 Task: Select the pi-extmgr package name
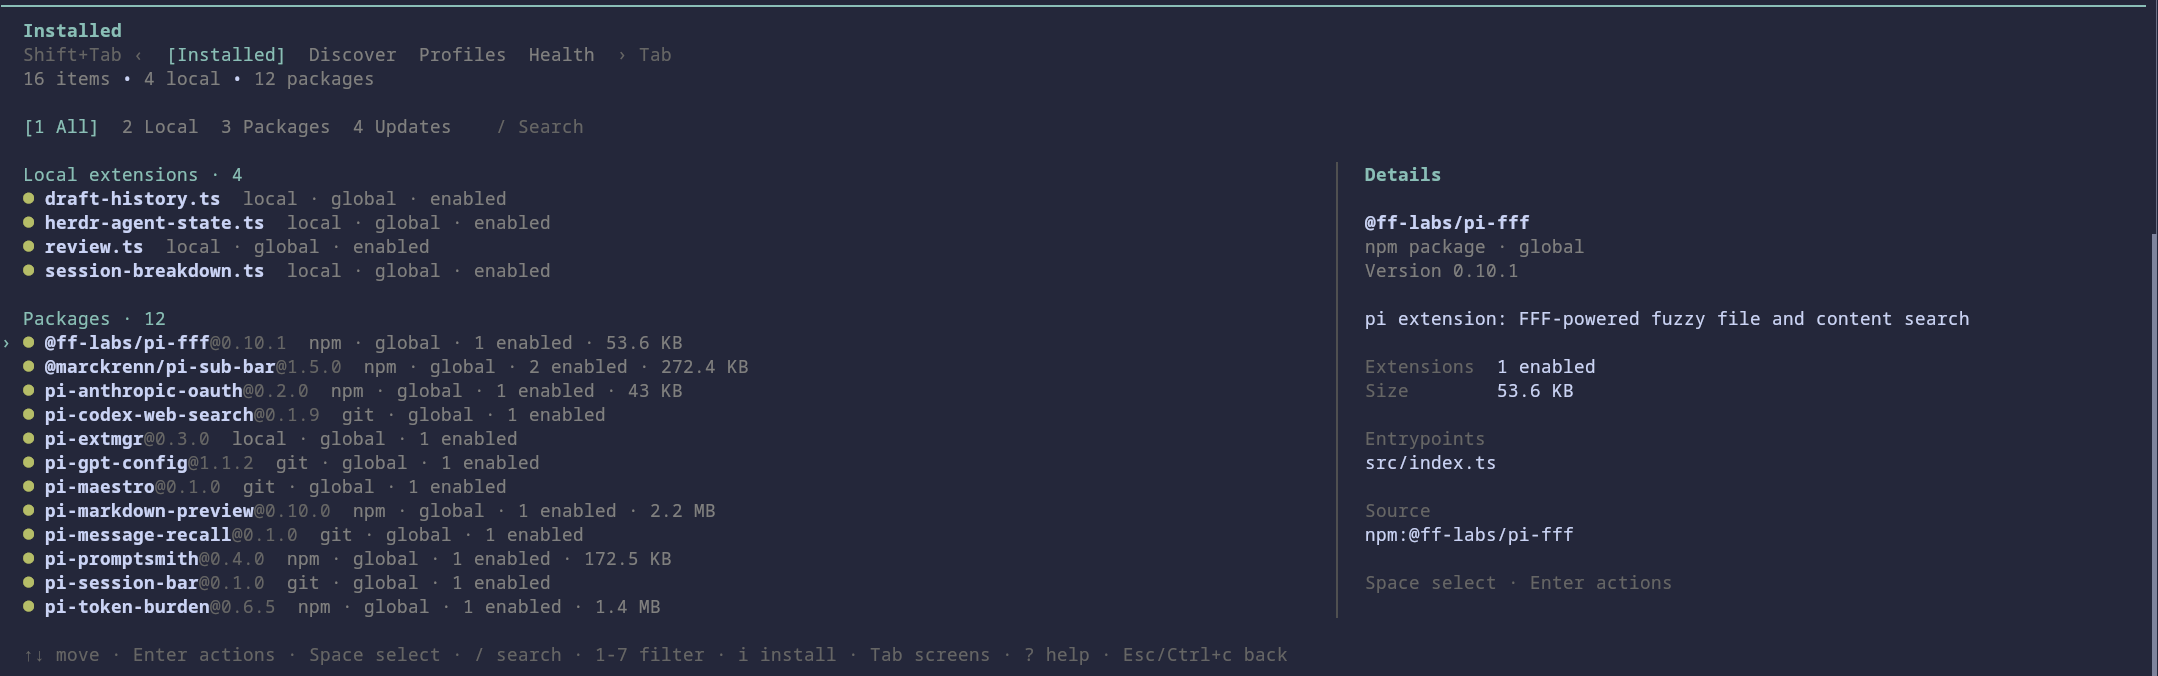94,439
